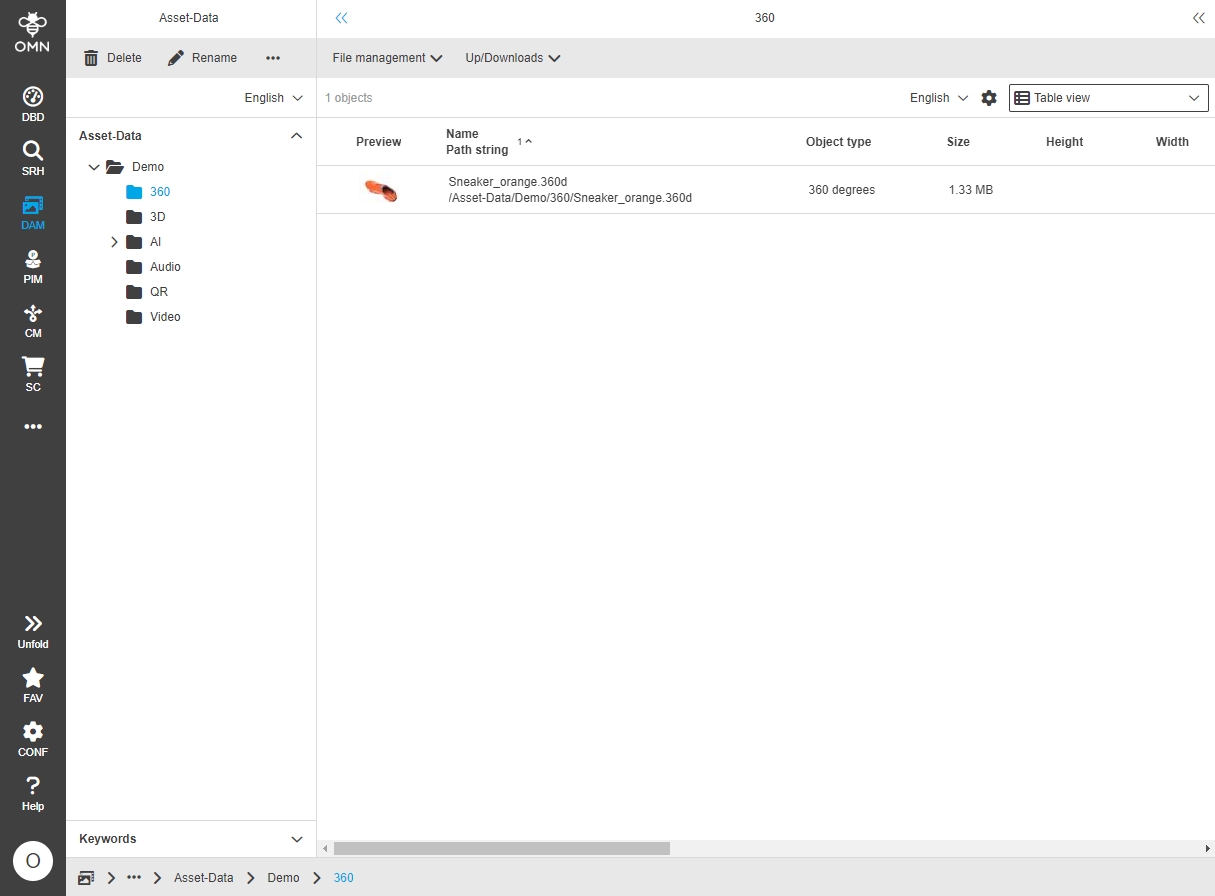Image resolution: width=1215 pixels, height=896 pixels.
Task: Click the Rename button
Action: pos(202,58)
